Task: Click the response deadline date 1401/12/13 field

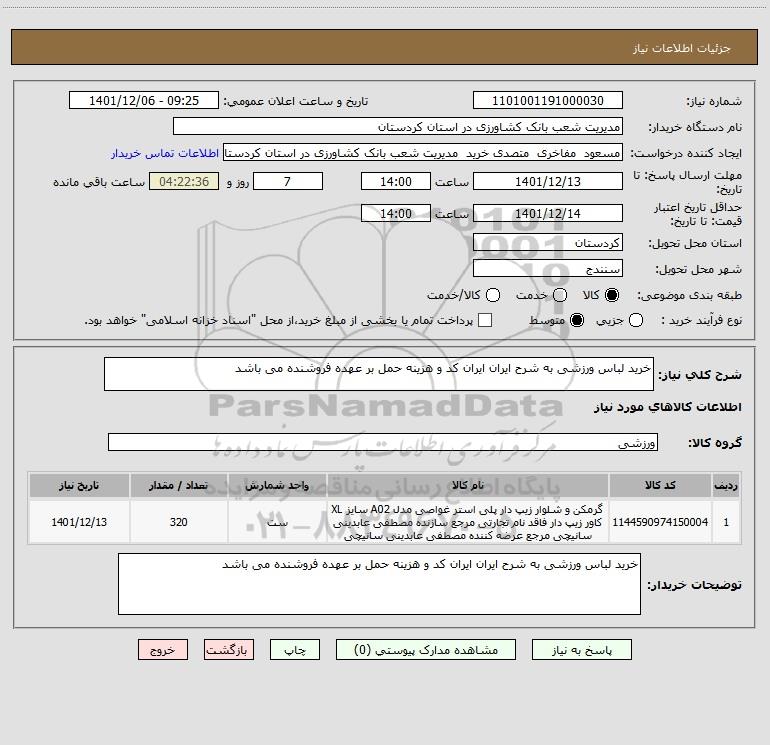Action: coord(548,181)
